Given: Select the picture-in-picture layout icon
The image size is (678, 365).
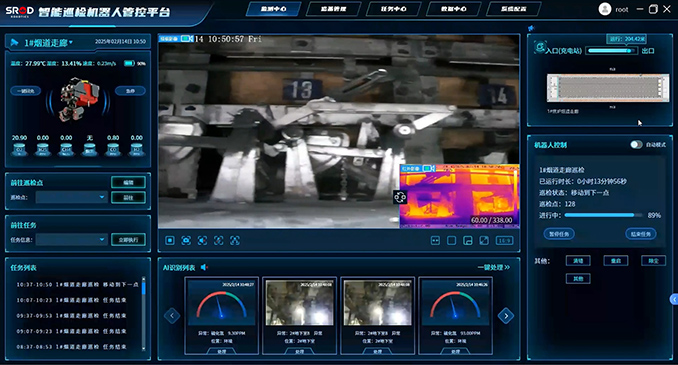Looking at the screenshot, I should [468, 240].
